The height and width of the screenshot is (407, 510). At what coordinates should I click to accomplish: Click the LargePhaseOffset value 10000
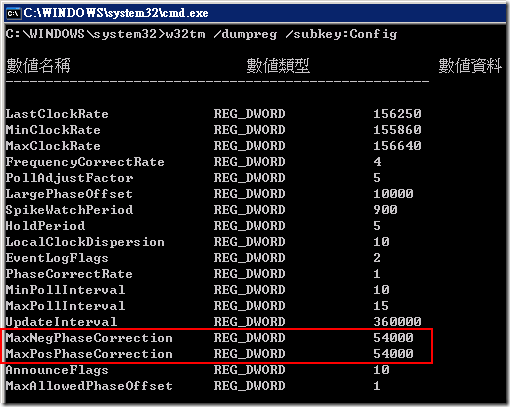pyautogui.click(x=393, y=194)
